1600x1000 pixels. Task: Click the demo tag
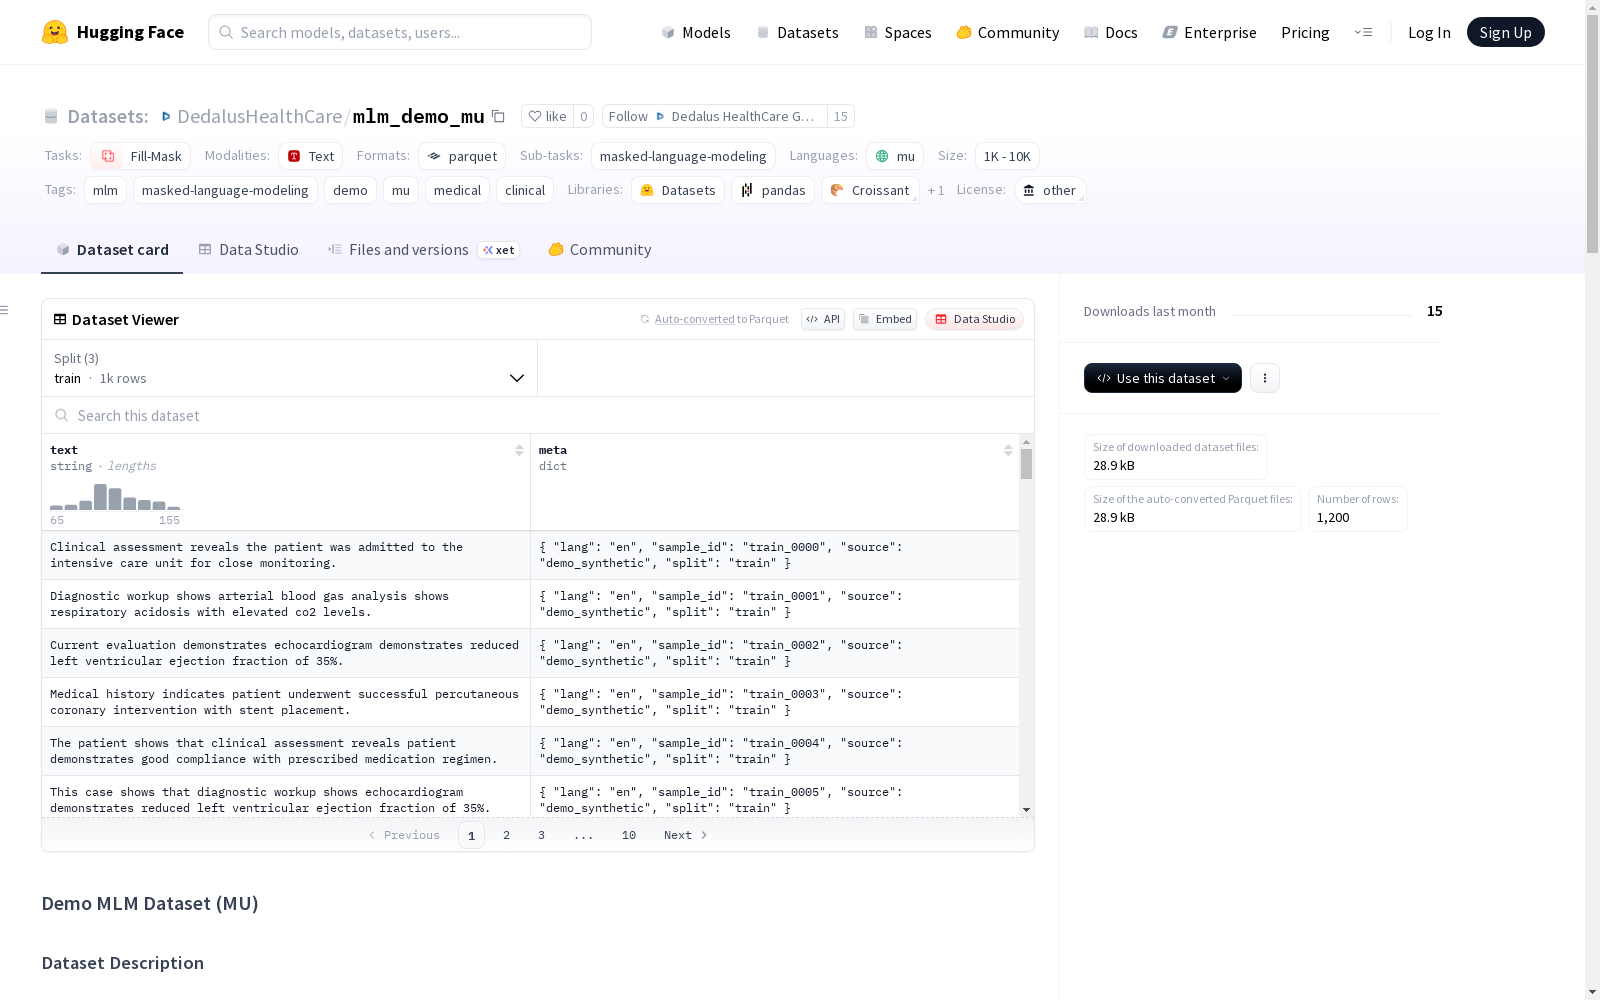(x=350, y=190)
